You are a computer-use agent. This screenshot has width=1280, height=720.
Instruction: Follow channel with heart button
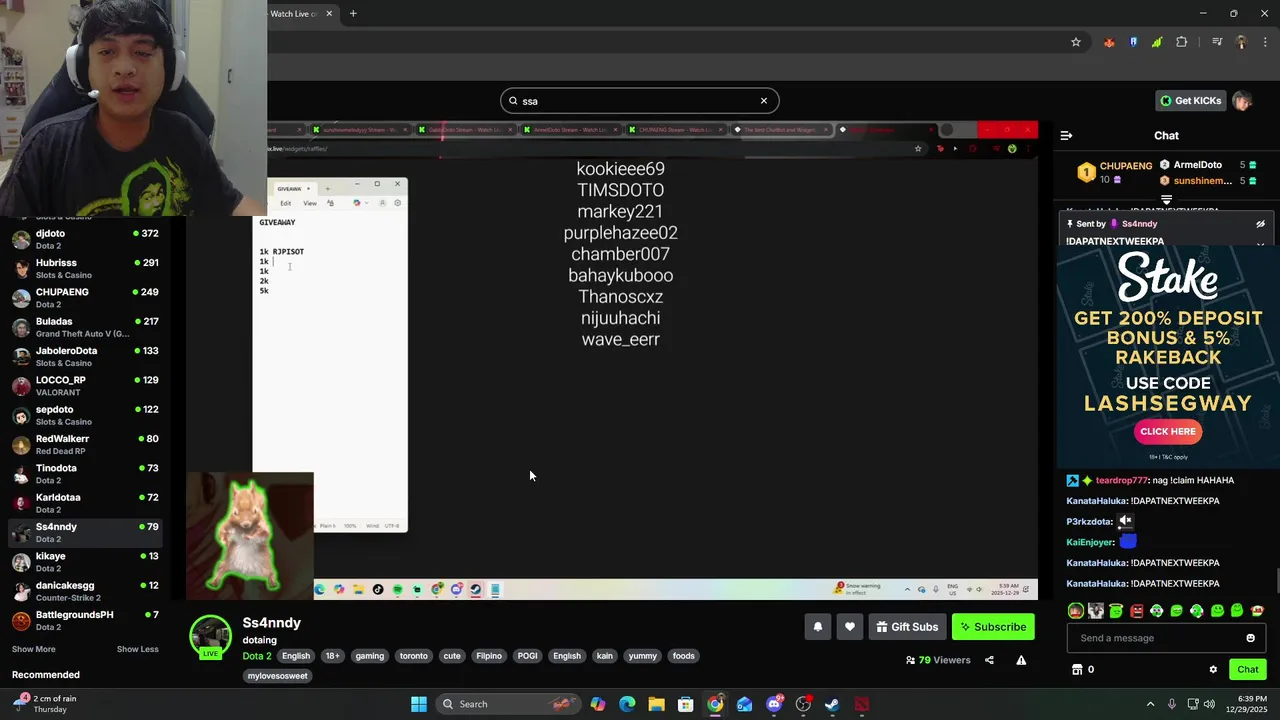point(849,627)
